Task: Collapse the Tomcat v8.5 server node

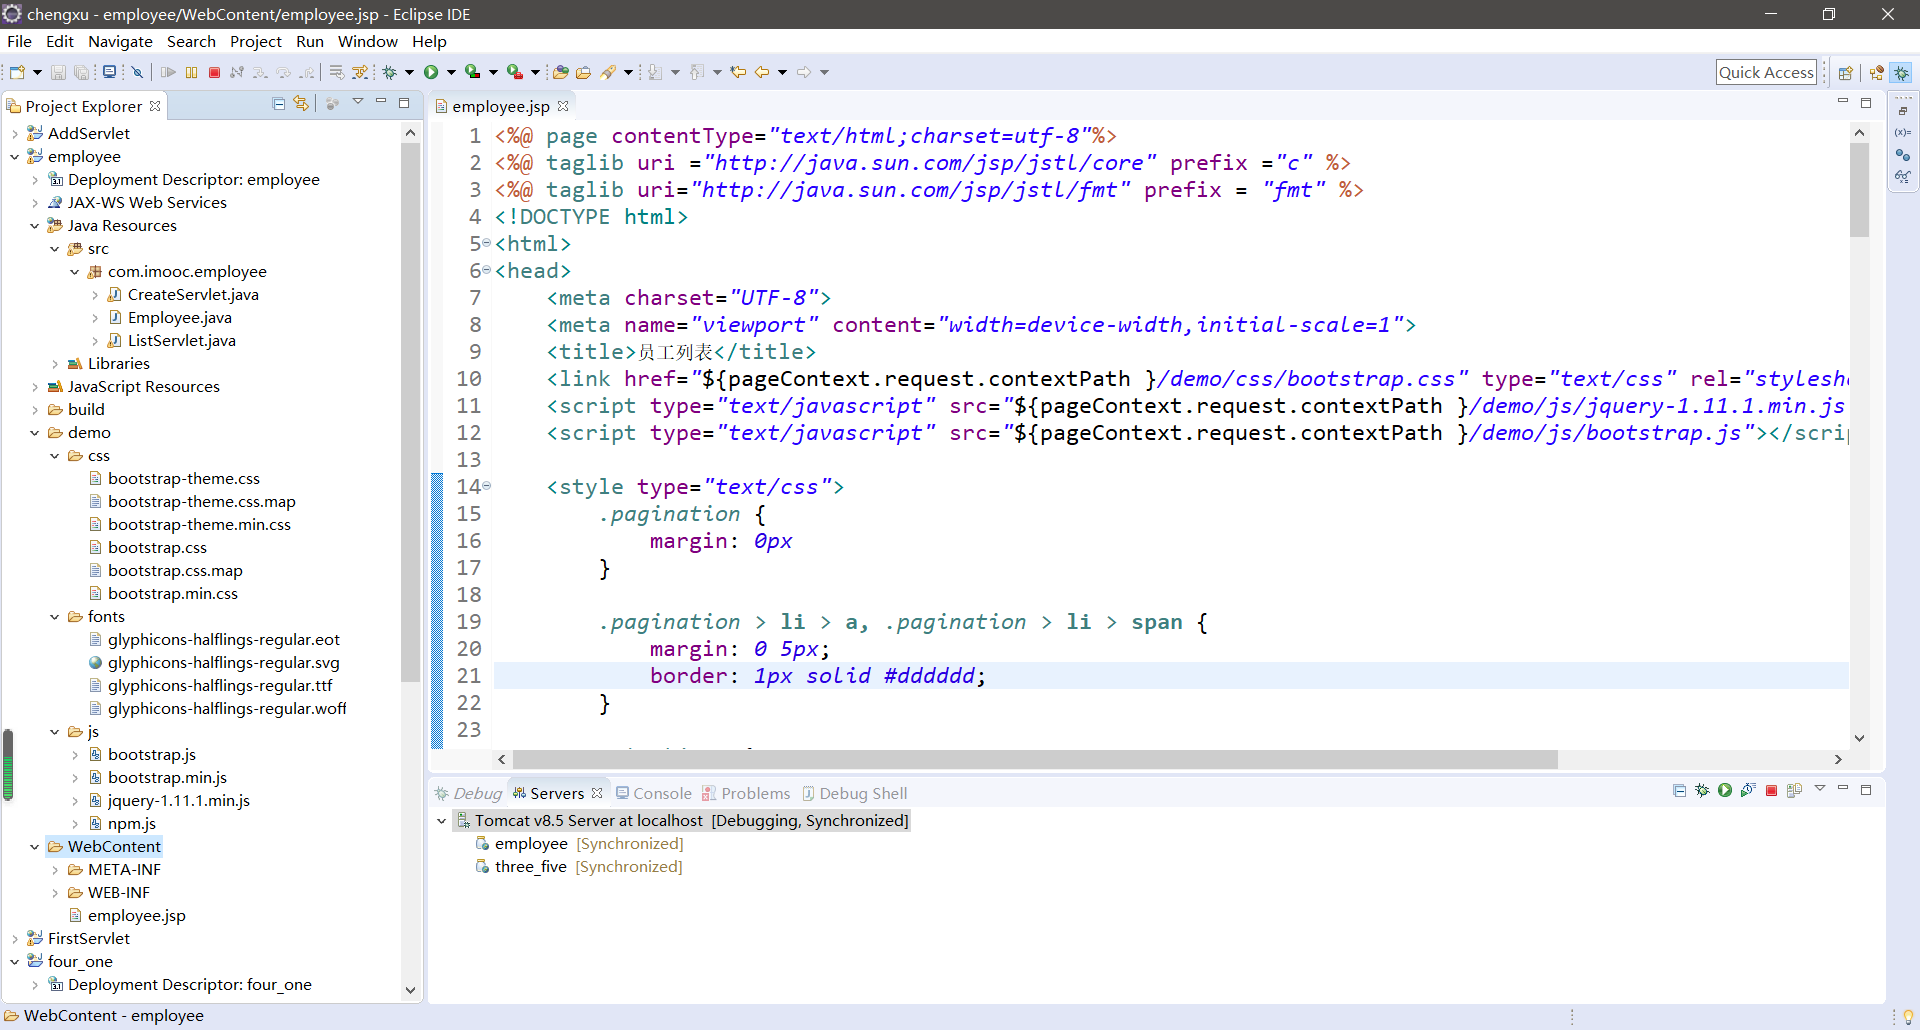Action: (x=441, y=820)
